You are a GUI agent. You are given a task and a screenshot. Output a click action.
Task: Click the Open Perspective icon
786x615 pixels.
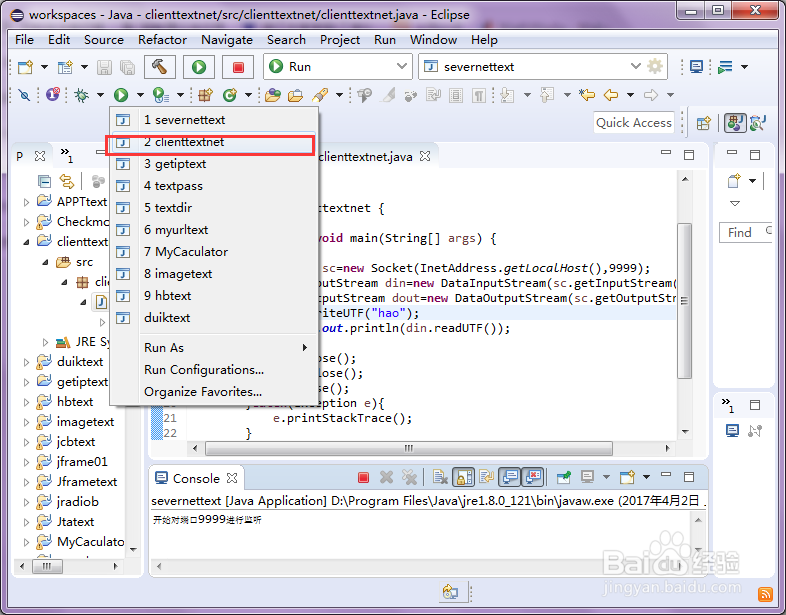pyautogui.click(x=703, y=123)
